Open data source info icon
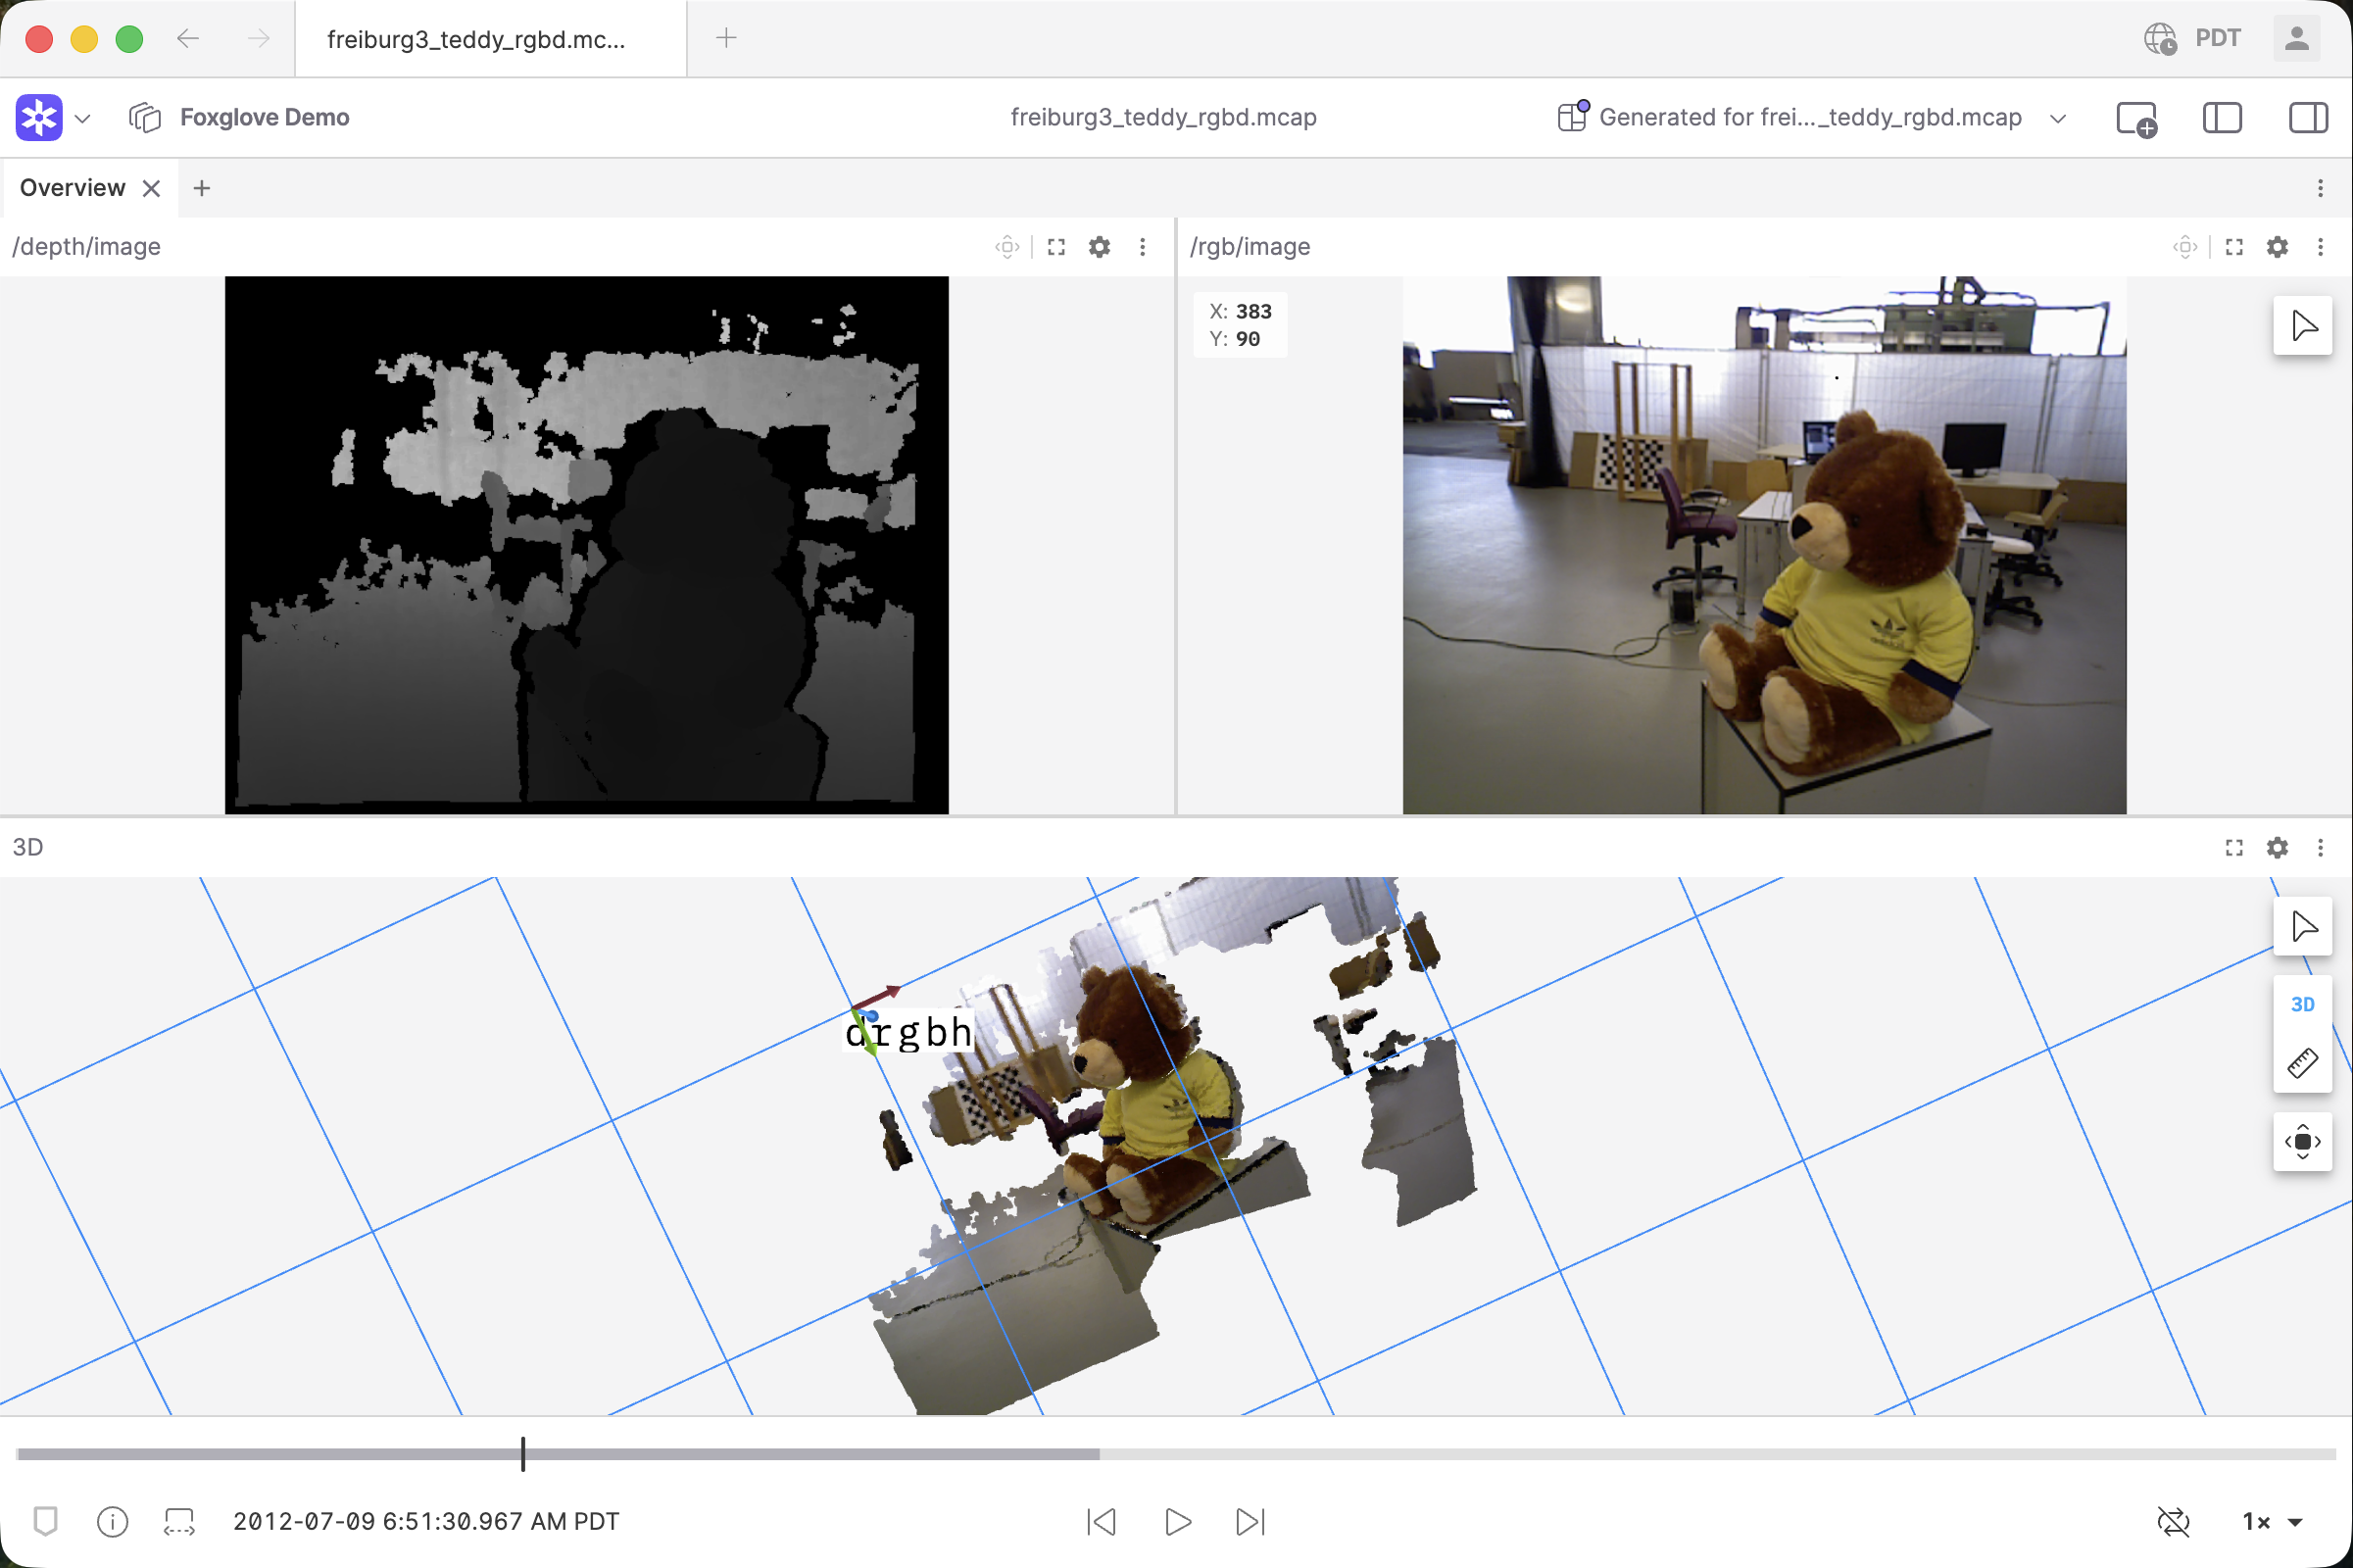2353x1568 pixels. (112, 1522)
